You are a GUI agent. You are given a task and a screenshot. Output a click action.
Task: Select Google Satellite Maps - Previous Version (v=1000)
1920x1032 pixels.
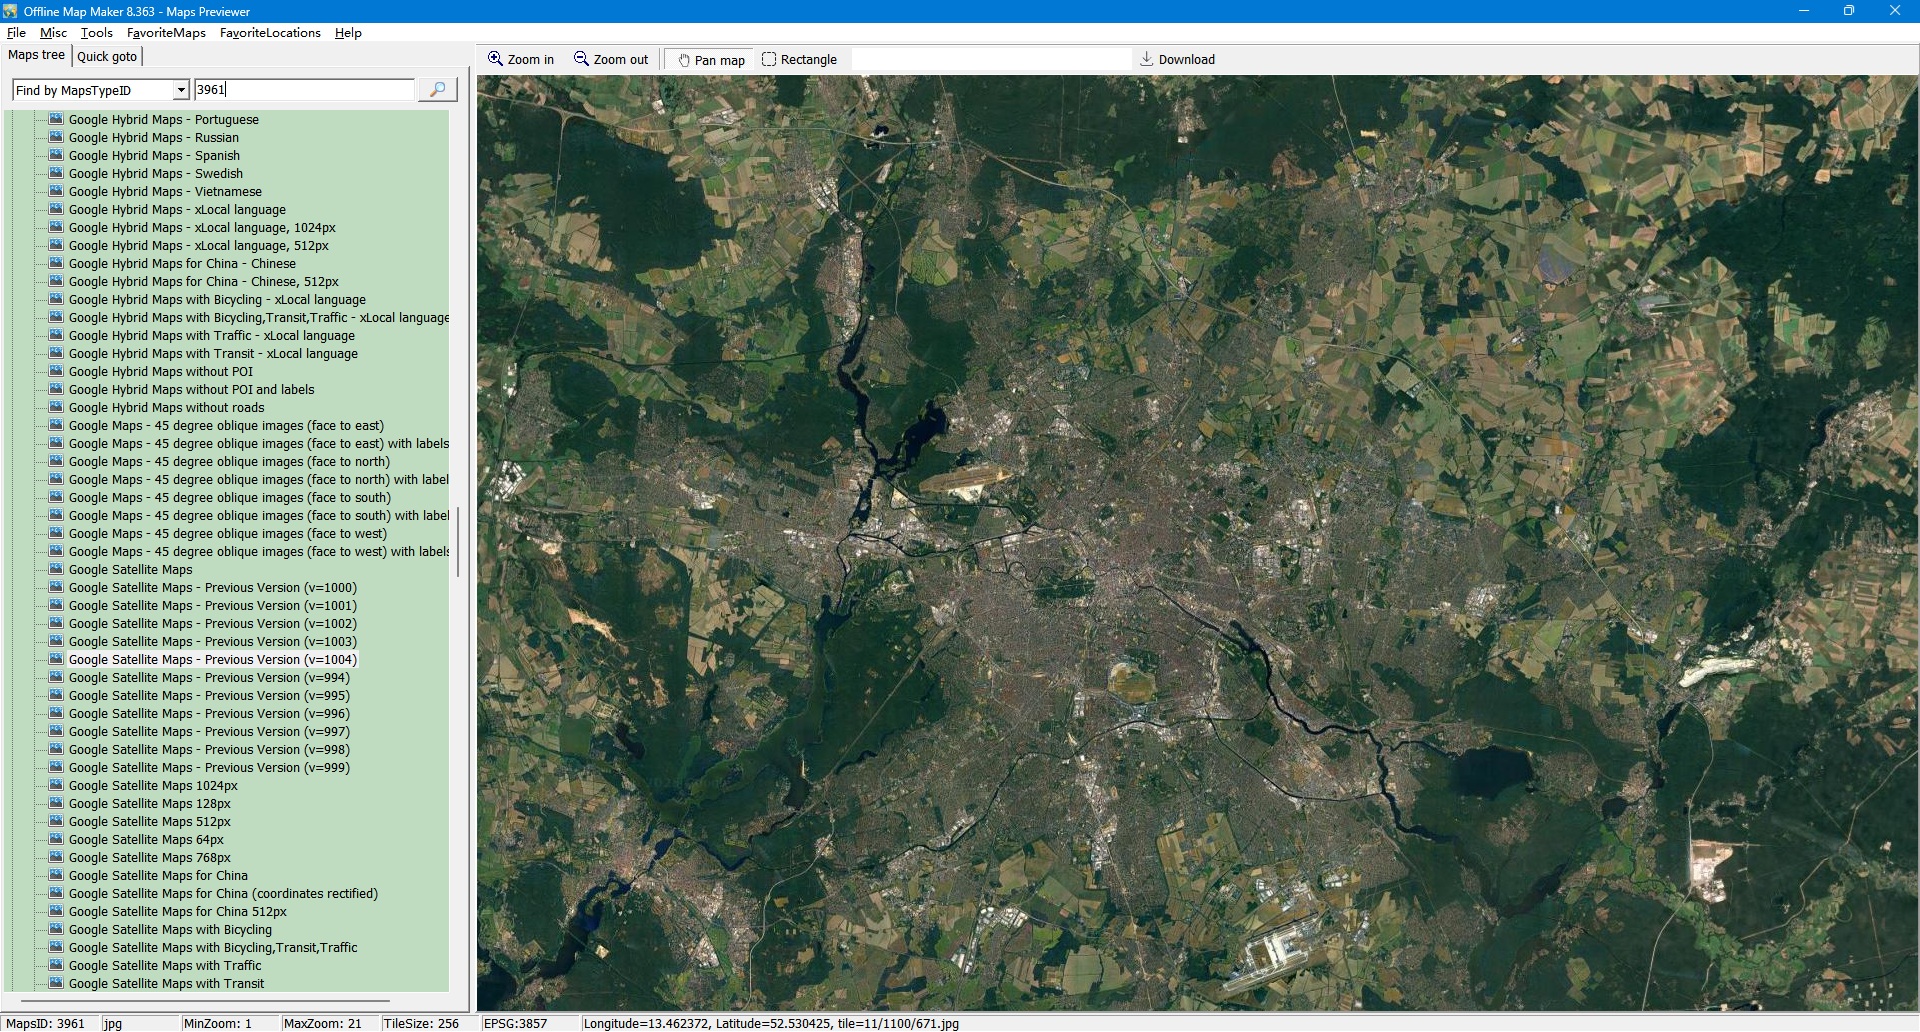(x=212, y=588)
